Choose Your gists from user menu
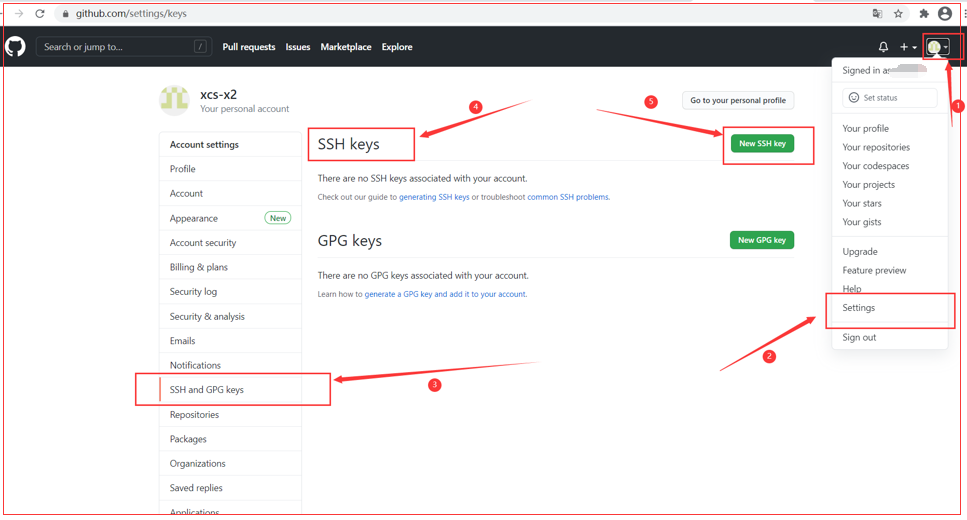The width and height of the screenshot is (967, 520). 889,222
